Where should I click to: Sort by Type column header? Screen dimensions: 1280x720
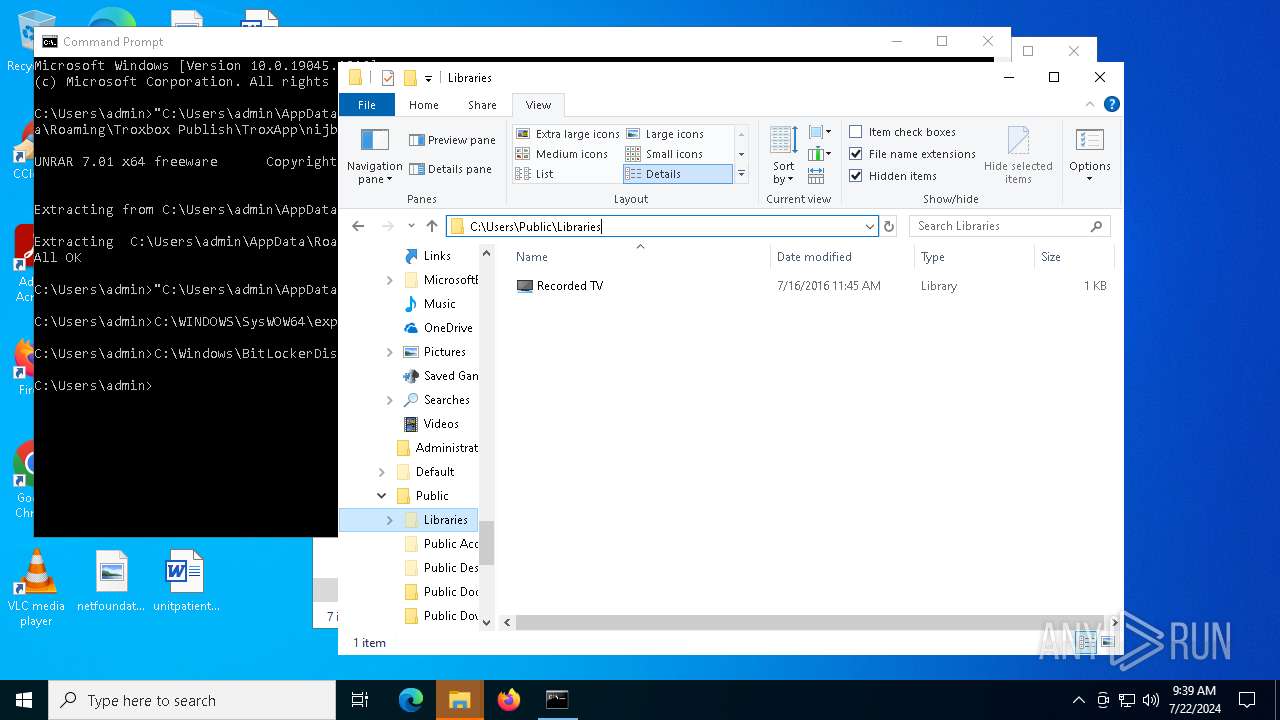click(x=974, y=257)
